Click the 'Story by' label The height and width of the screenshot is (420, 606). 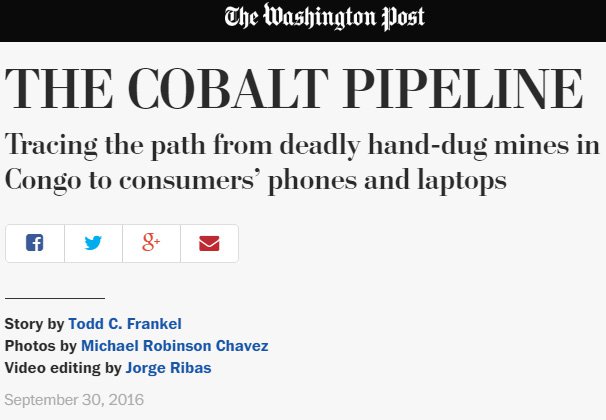[x=34, y=324]
